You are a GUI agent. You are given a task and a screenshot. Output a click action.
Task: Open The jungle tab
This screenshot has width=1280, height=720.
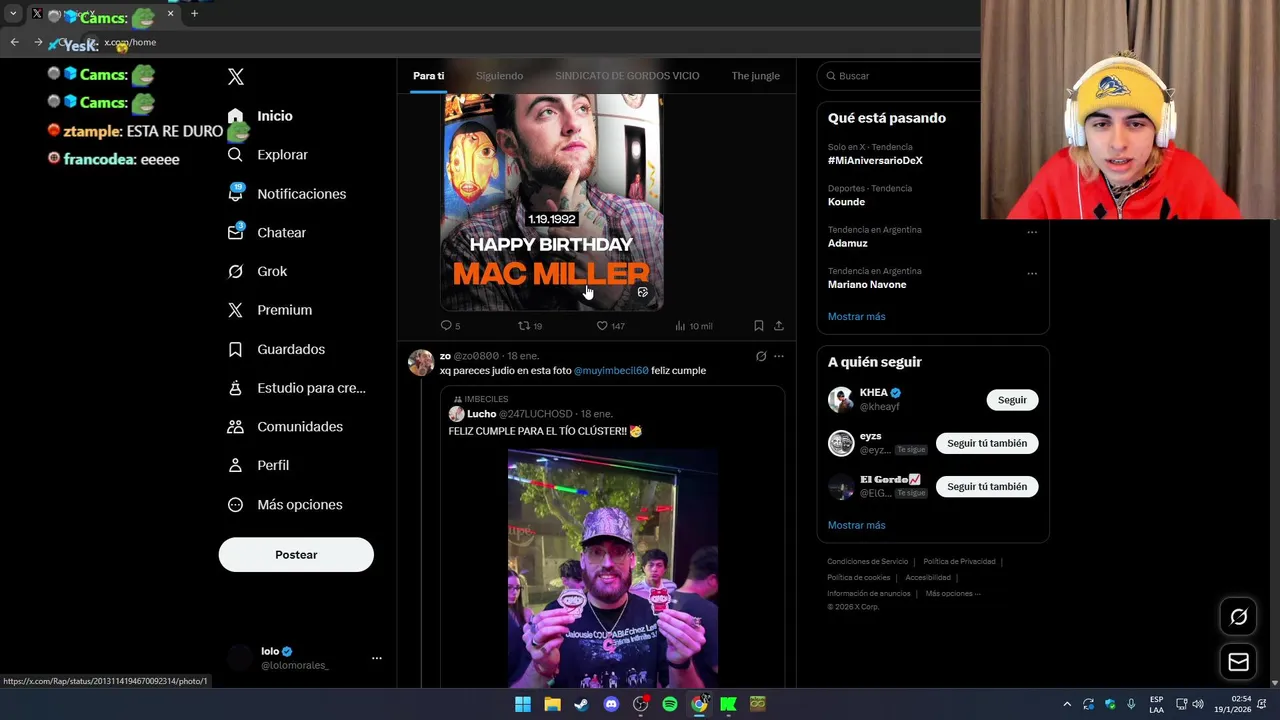coord(755,76)
